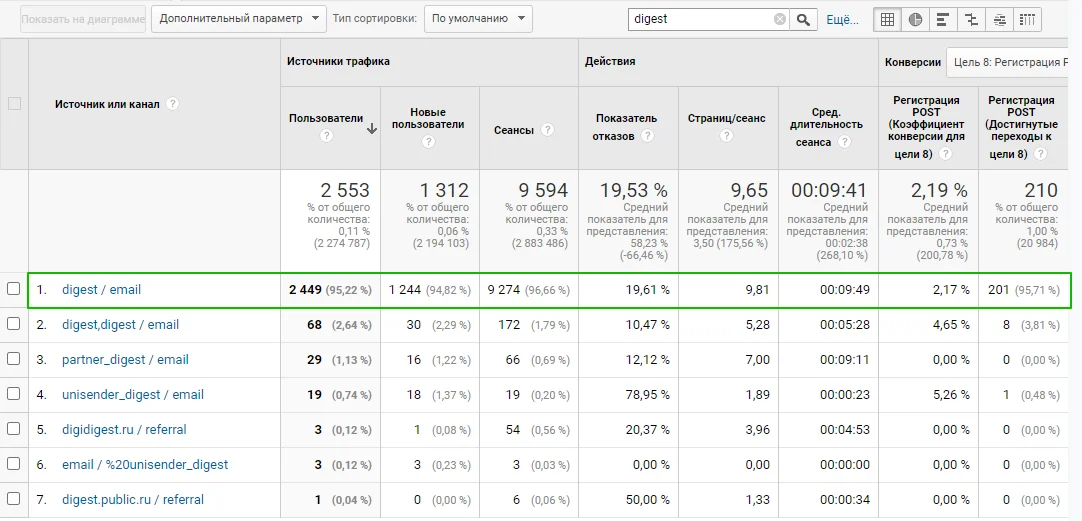
Task: Click the Показать на диаграмме button
Action: [x=83, y=19]
